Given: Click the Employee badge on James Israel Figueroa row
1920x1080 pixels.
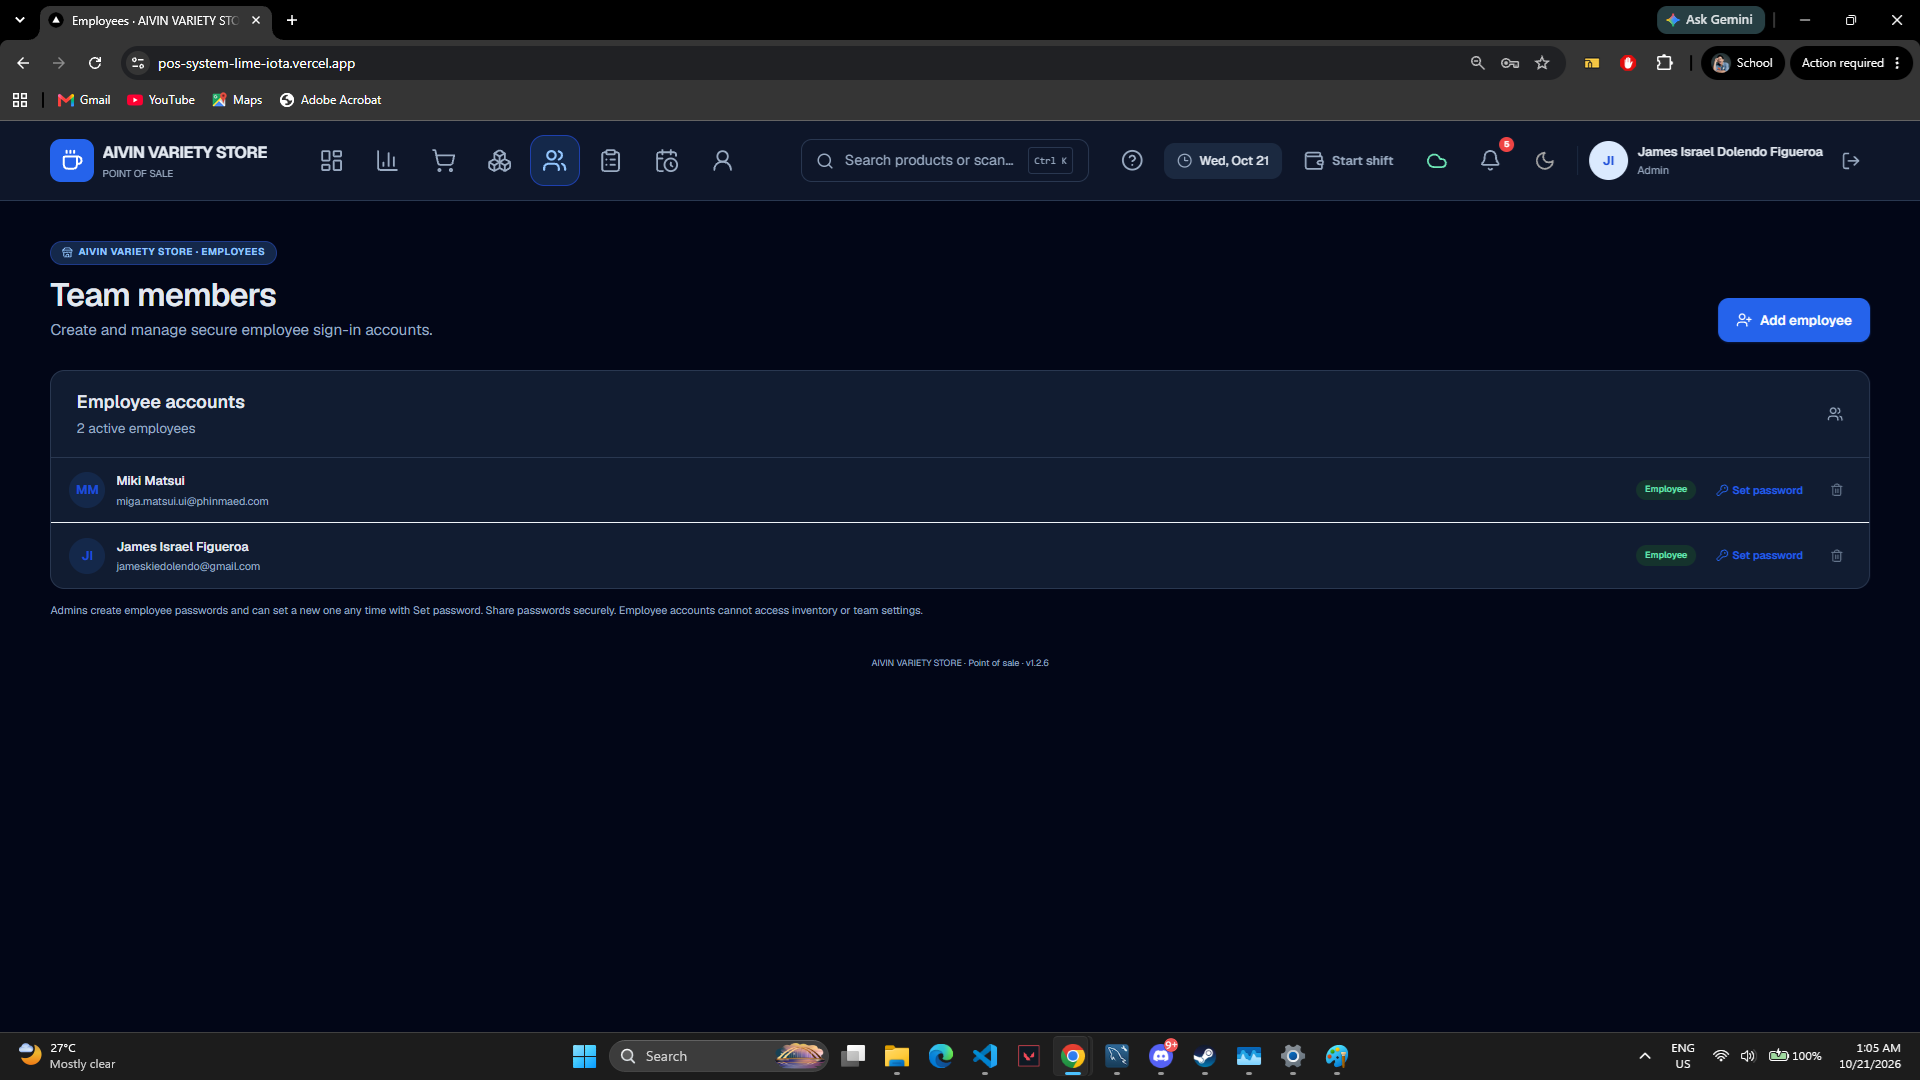Looking at the screenshot, I should coord(1666,556).
